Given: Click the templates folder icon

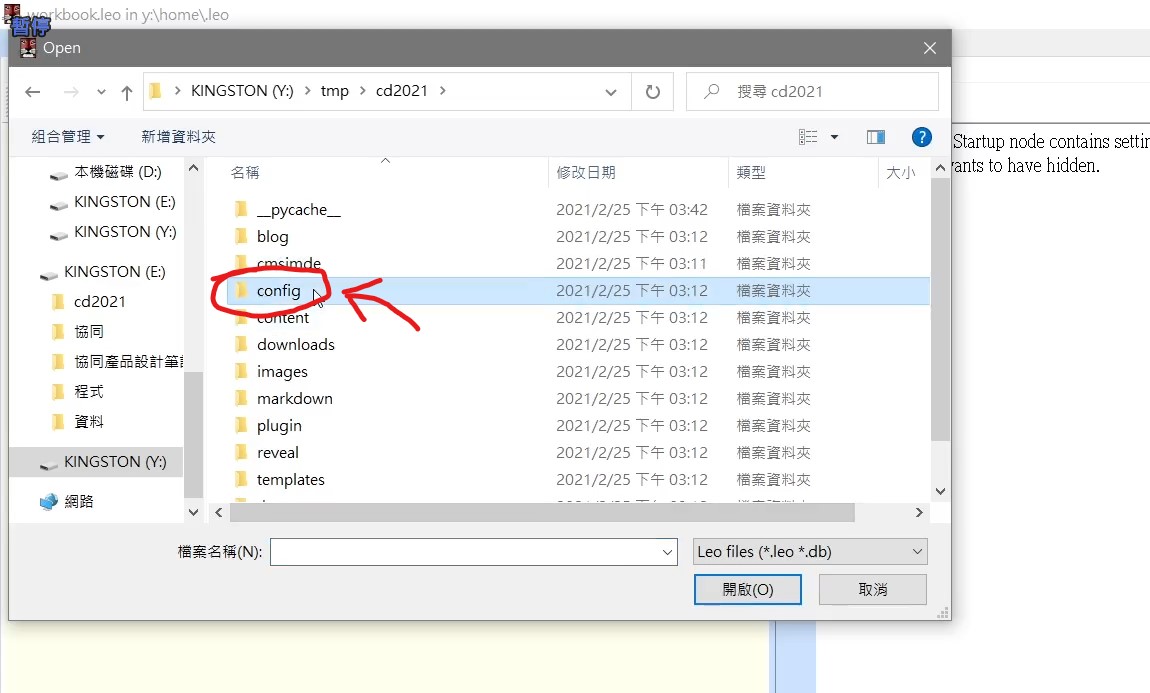Looking at the screenshot, I should coord(241,479).
